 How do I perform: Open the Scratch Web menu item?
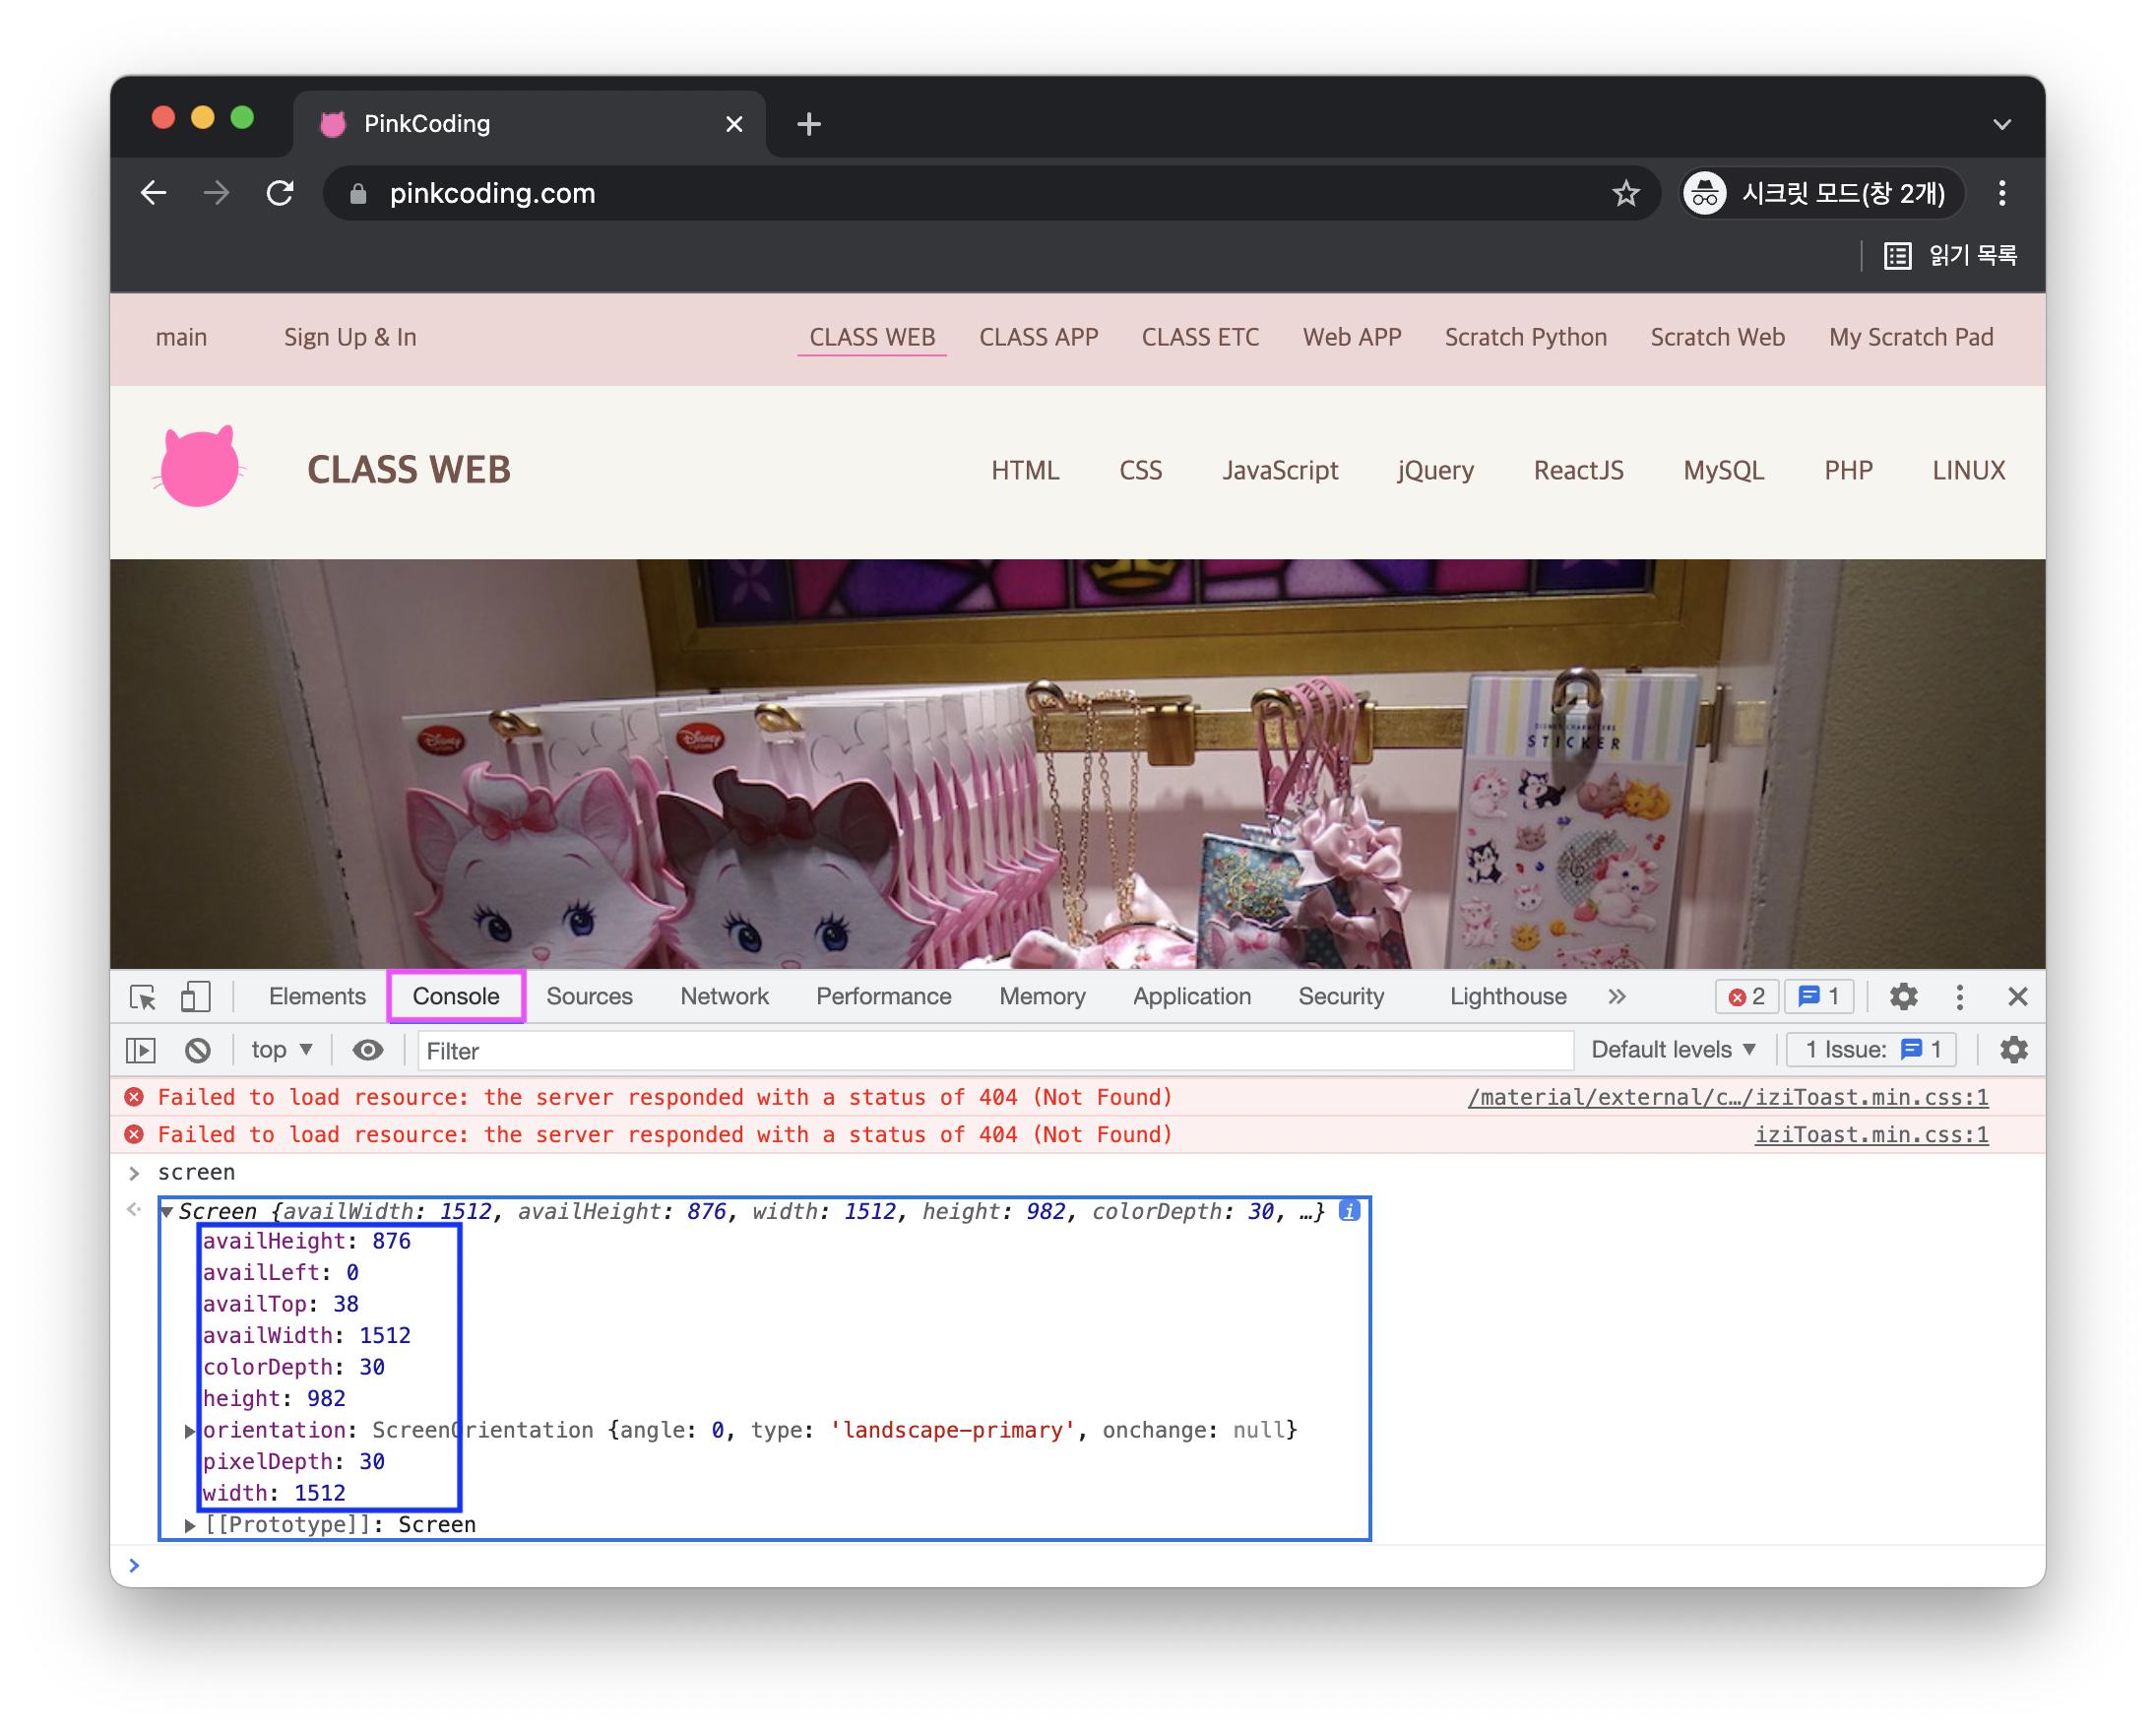[x=1717, y=337]
